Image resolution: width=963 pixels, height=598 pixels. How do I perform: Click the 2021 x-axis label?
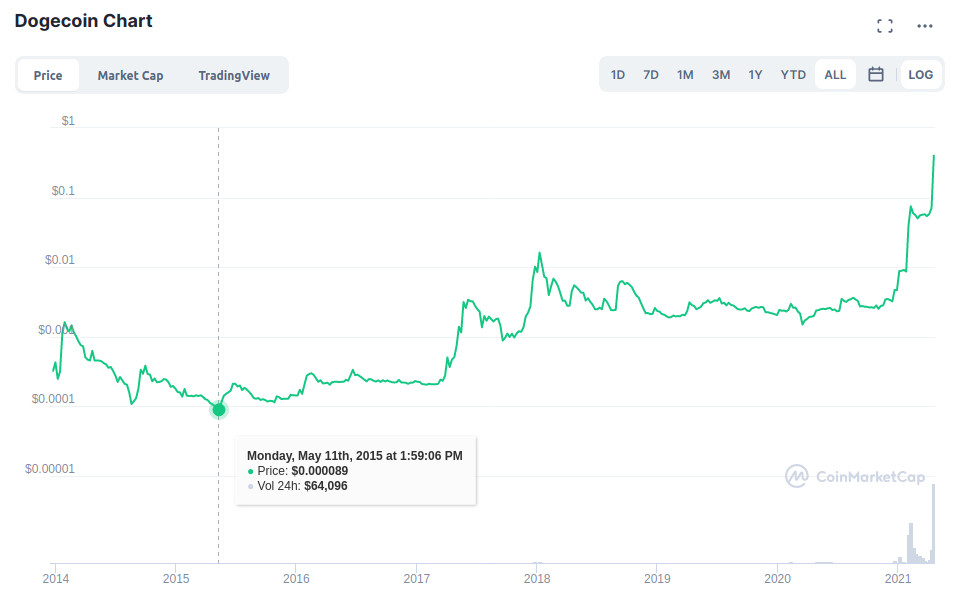point(898,578)
